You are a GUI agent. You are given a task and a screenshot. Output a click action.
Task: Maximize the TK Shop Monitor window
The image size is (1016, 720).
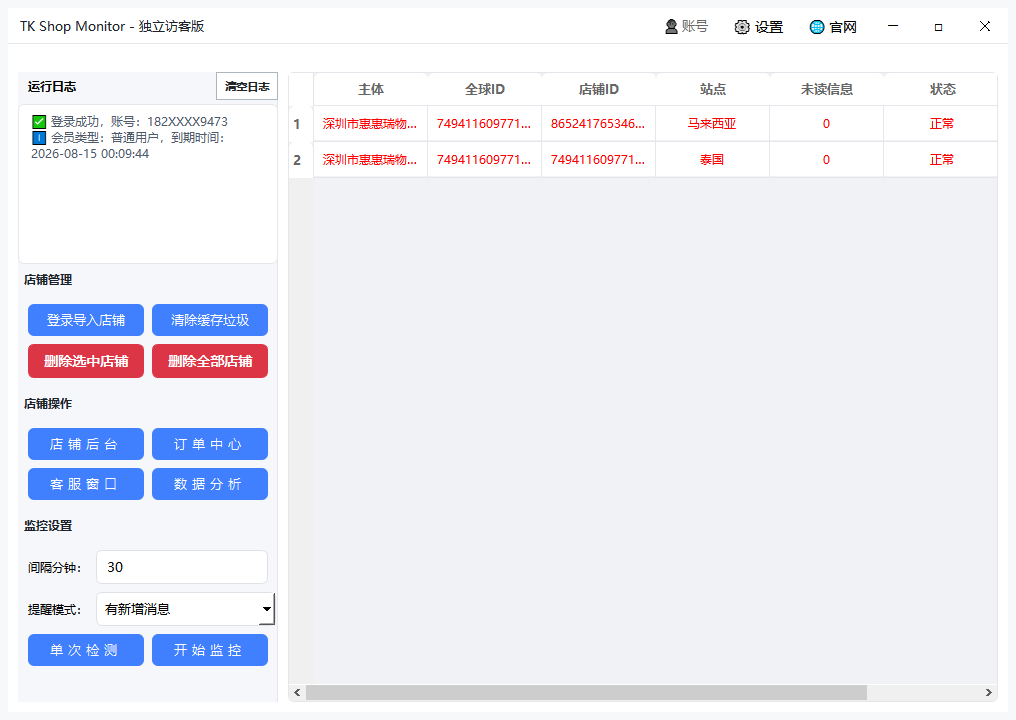coord(938,27)
